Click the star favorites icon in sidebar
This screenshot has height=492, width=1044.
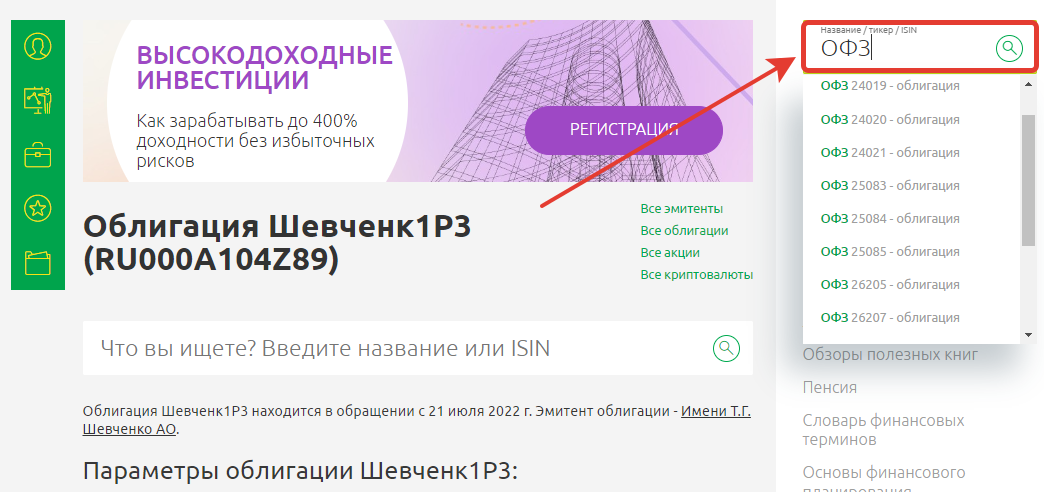tap(38, 209)
